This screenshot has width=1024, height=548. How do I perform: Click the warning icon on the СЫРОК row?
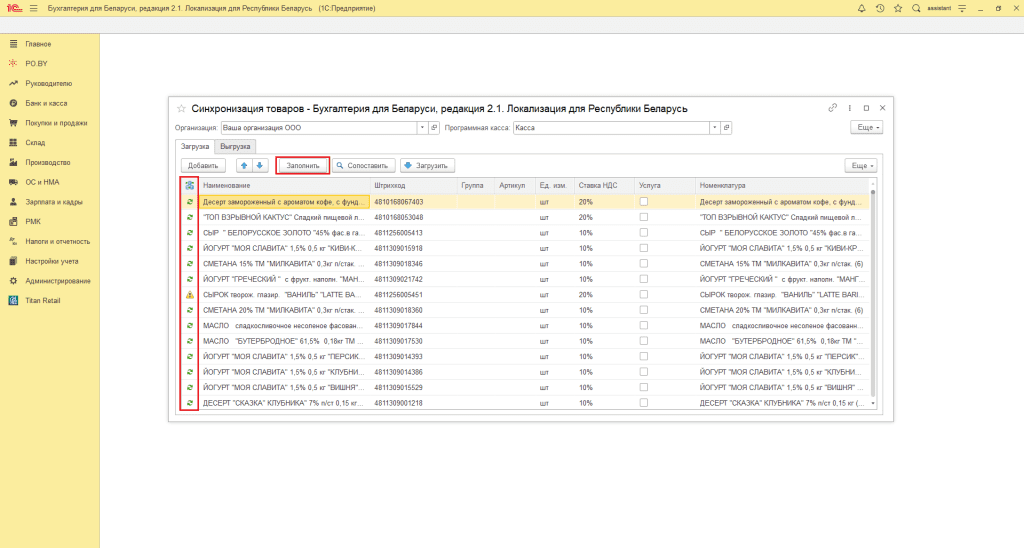pyautogui.click(x=190, y=295)
